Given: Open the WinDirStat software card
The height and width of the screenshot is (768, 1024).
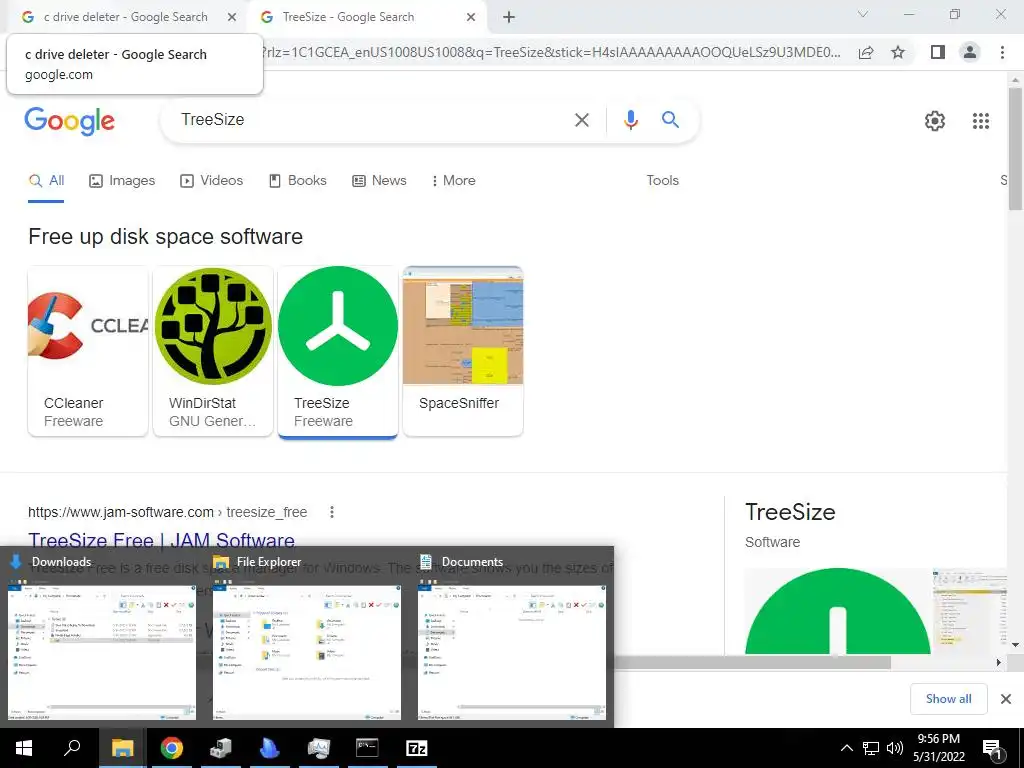Looking at the screenshot, I should pyautogui.click(x=213, y=350).
